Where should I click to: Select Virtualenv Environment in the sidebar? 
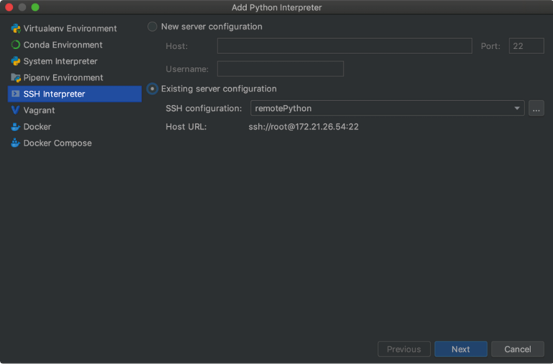point(74,29)
